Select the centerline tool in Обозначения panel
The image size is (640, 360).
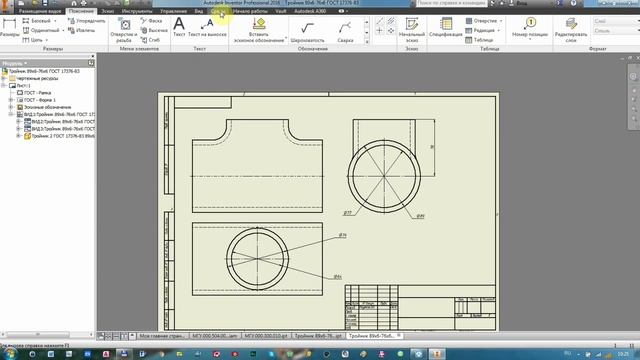tap(380, 21)
